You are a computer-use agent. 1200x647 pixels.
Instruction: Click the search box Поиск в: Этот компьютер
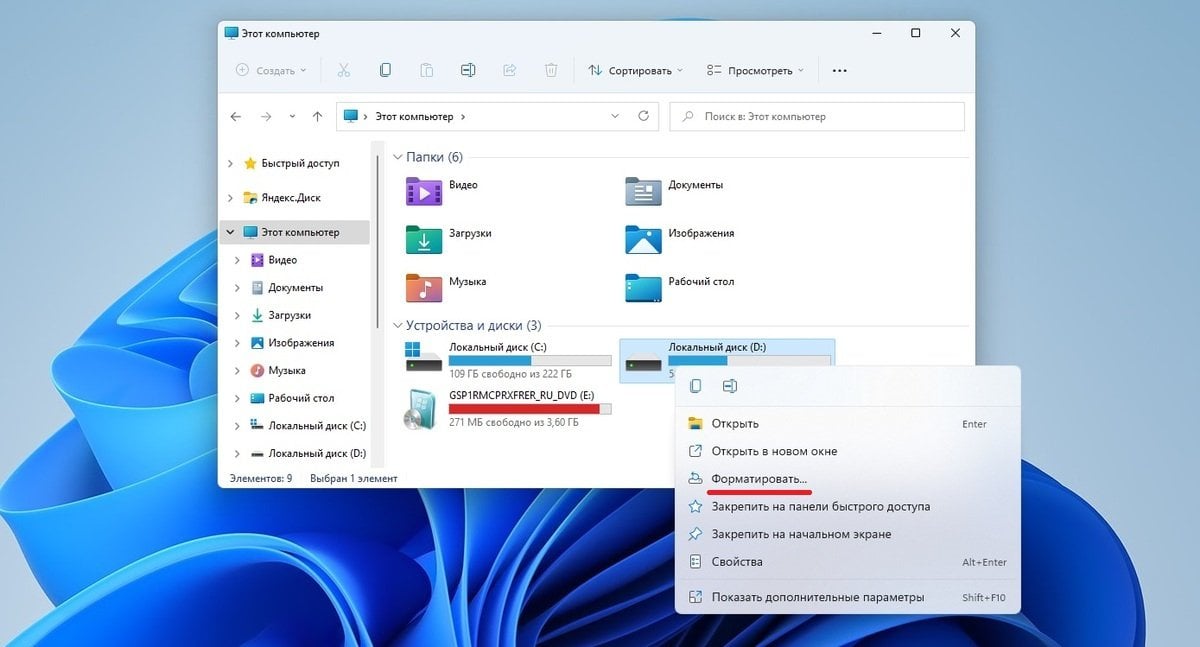coord(817,116)
